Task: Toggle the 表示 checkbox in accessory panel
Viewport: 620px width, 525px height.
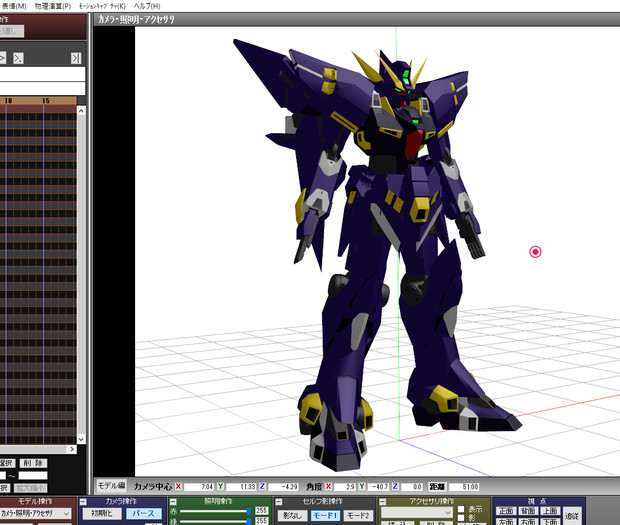Action: click(460, 508)
